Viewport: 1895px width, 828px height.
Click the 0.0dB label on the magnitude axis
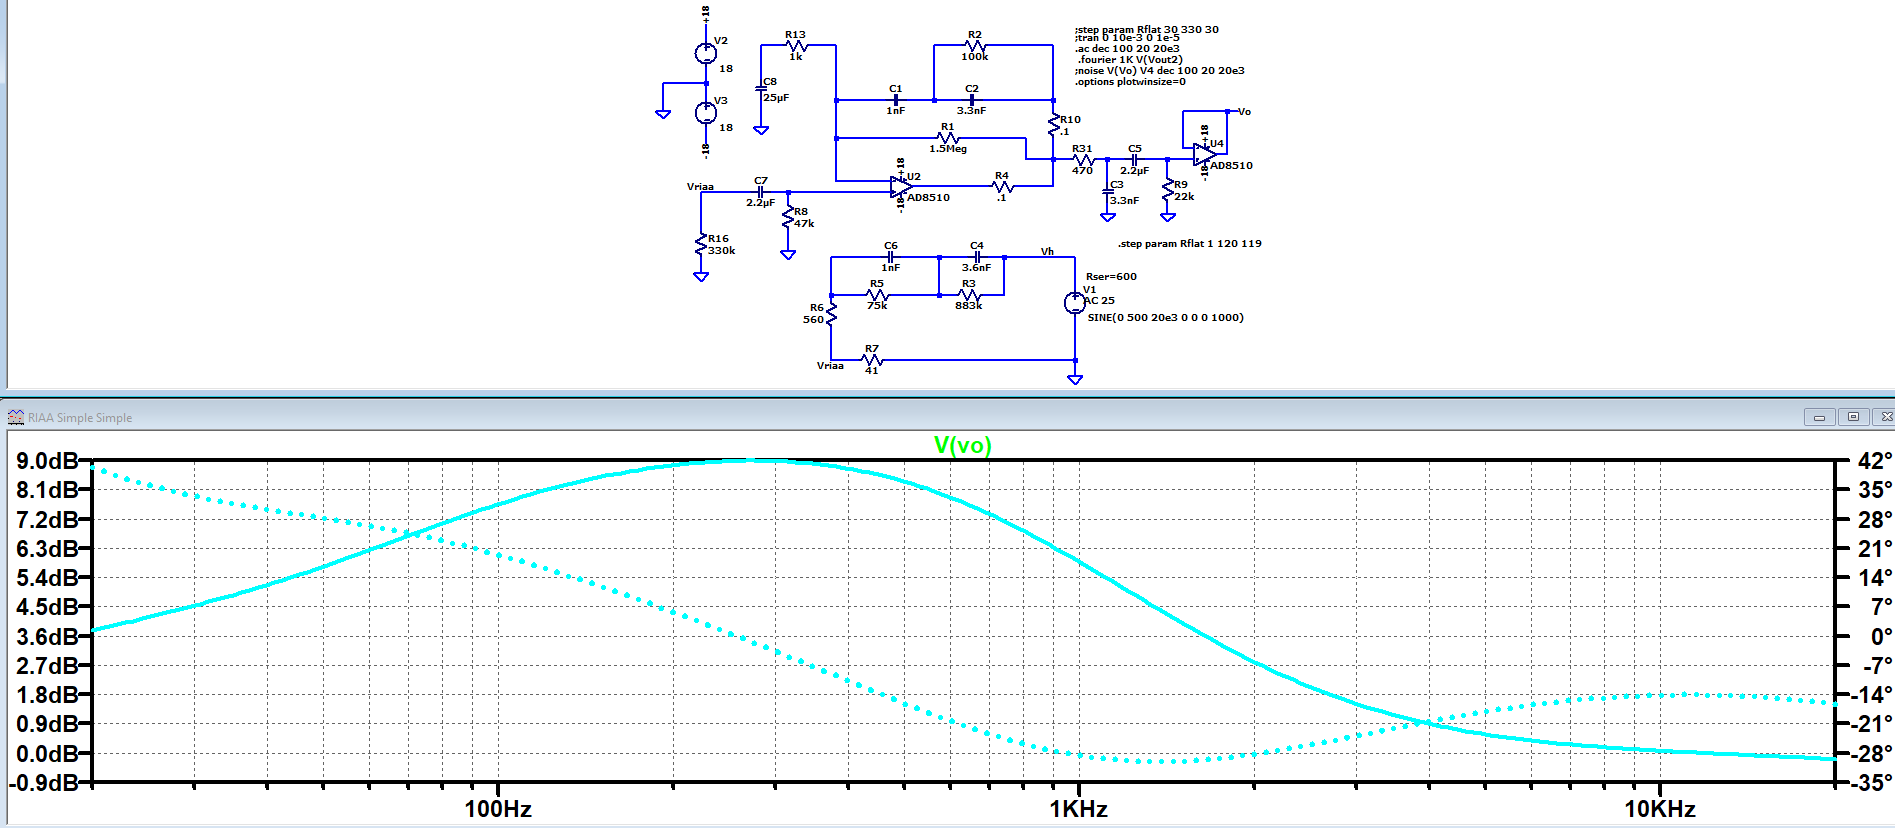(x=47, y=753)
